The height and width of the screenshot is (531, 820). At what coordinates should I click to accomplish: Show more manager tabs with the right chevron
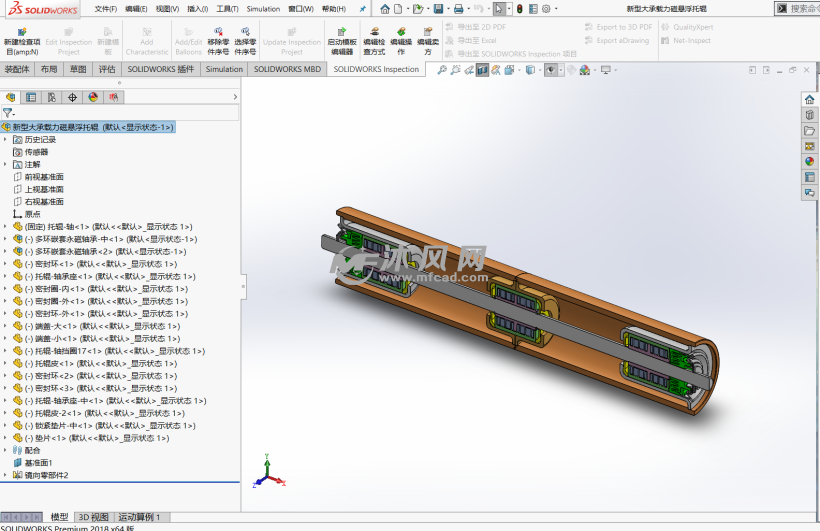coord(235,97)
